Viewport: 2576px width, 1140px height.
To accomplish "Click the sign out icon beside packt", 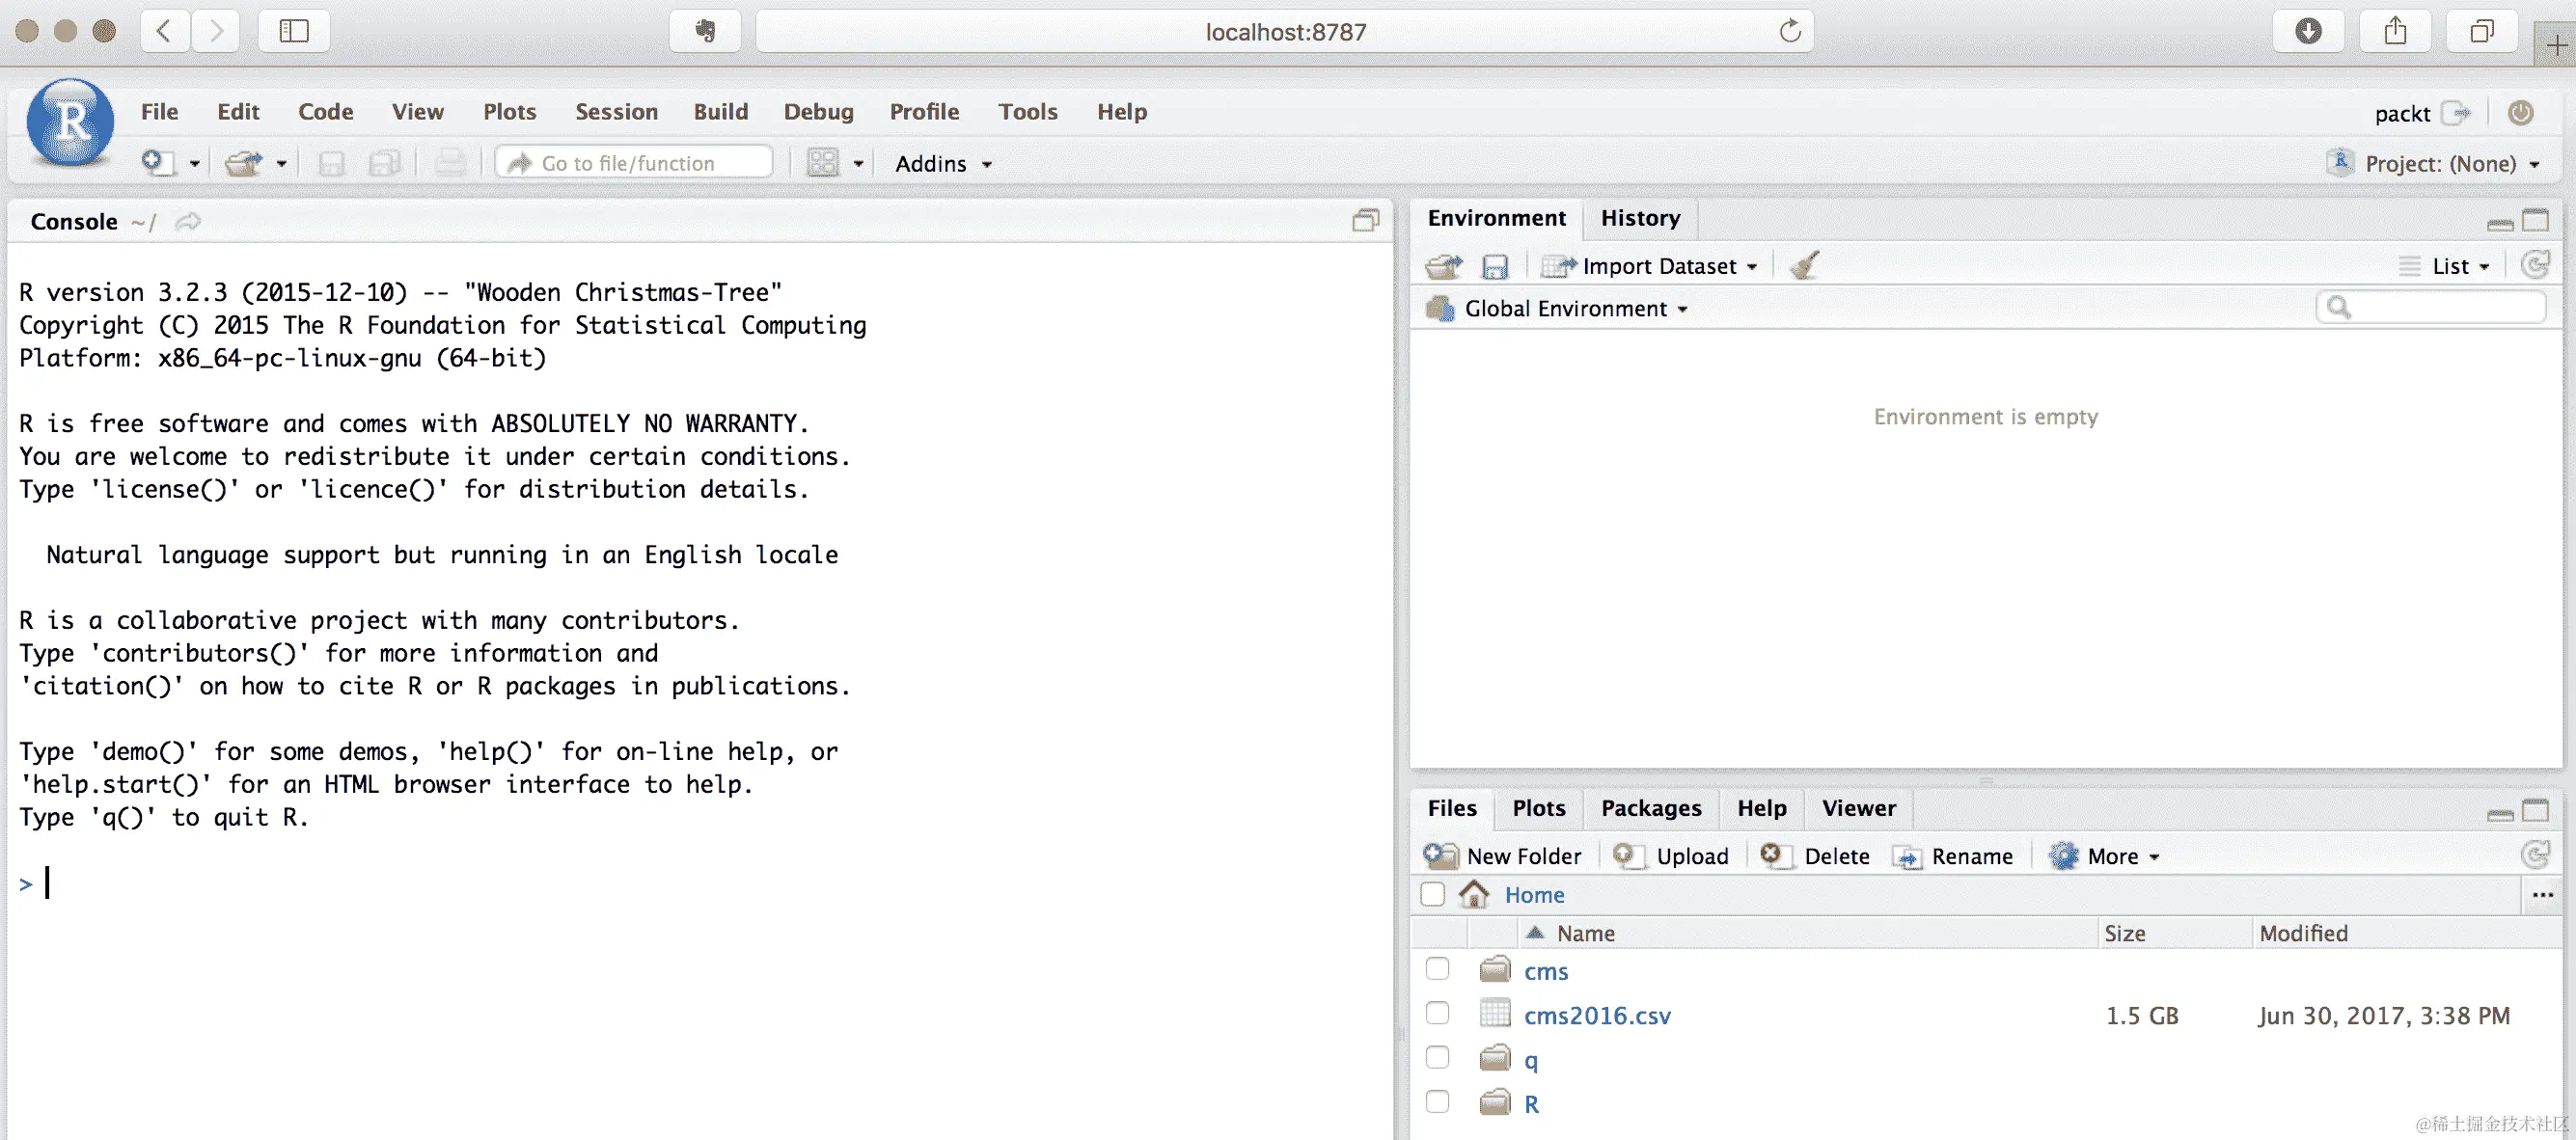I will coord(2455,113).
